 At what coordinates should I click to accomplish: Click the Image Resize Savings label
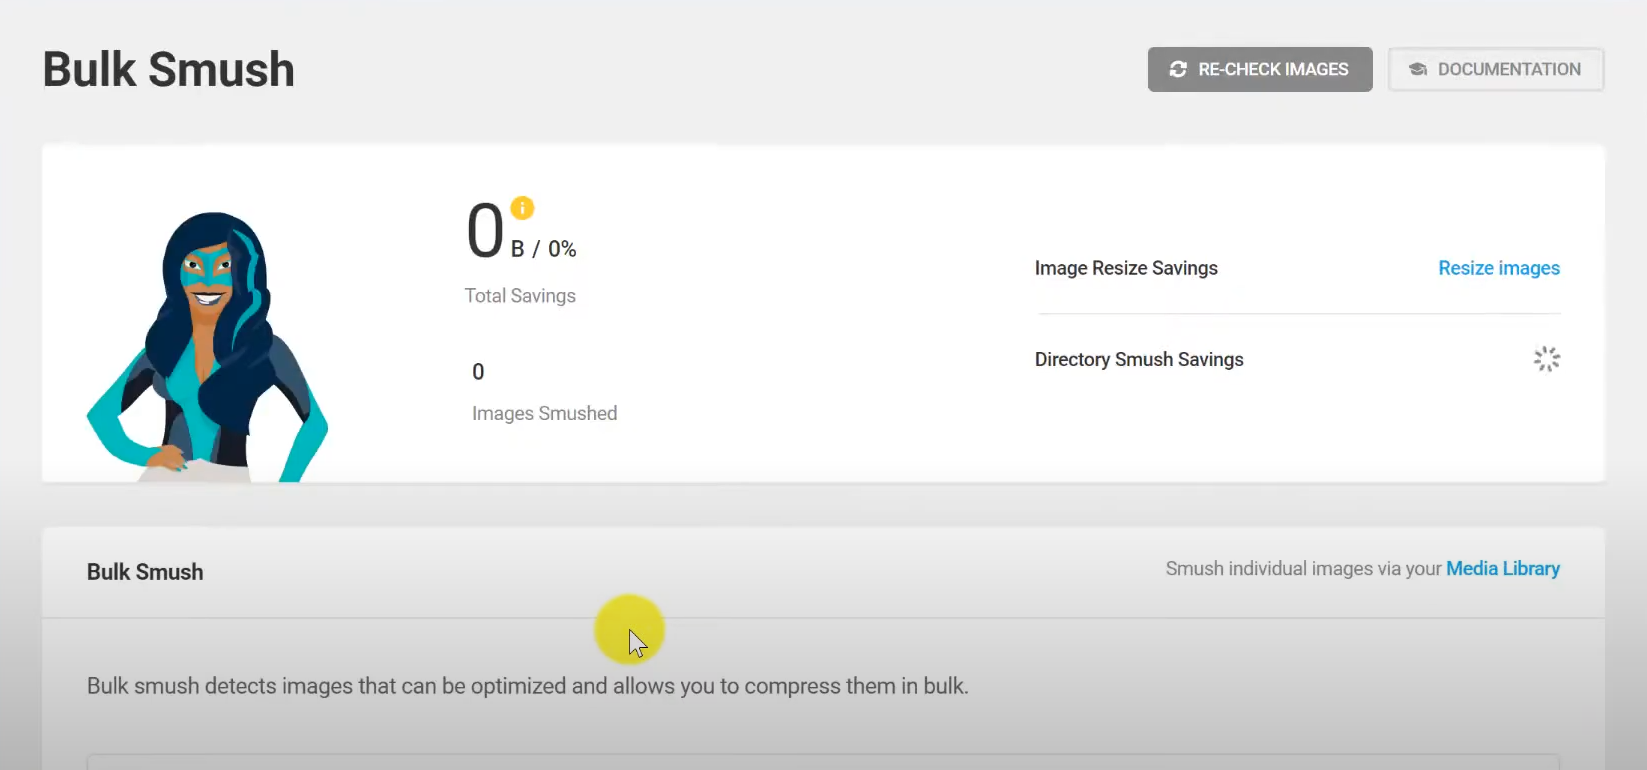pyautogui.click(x=1126, y=268)
